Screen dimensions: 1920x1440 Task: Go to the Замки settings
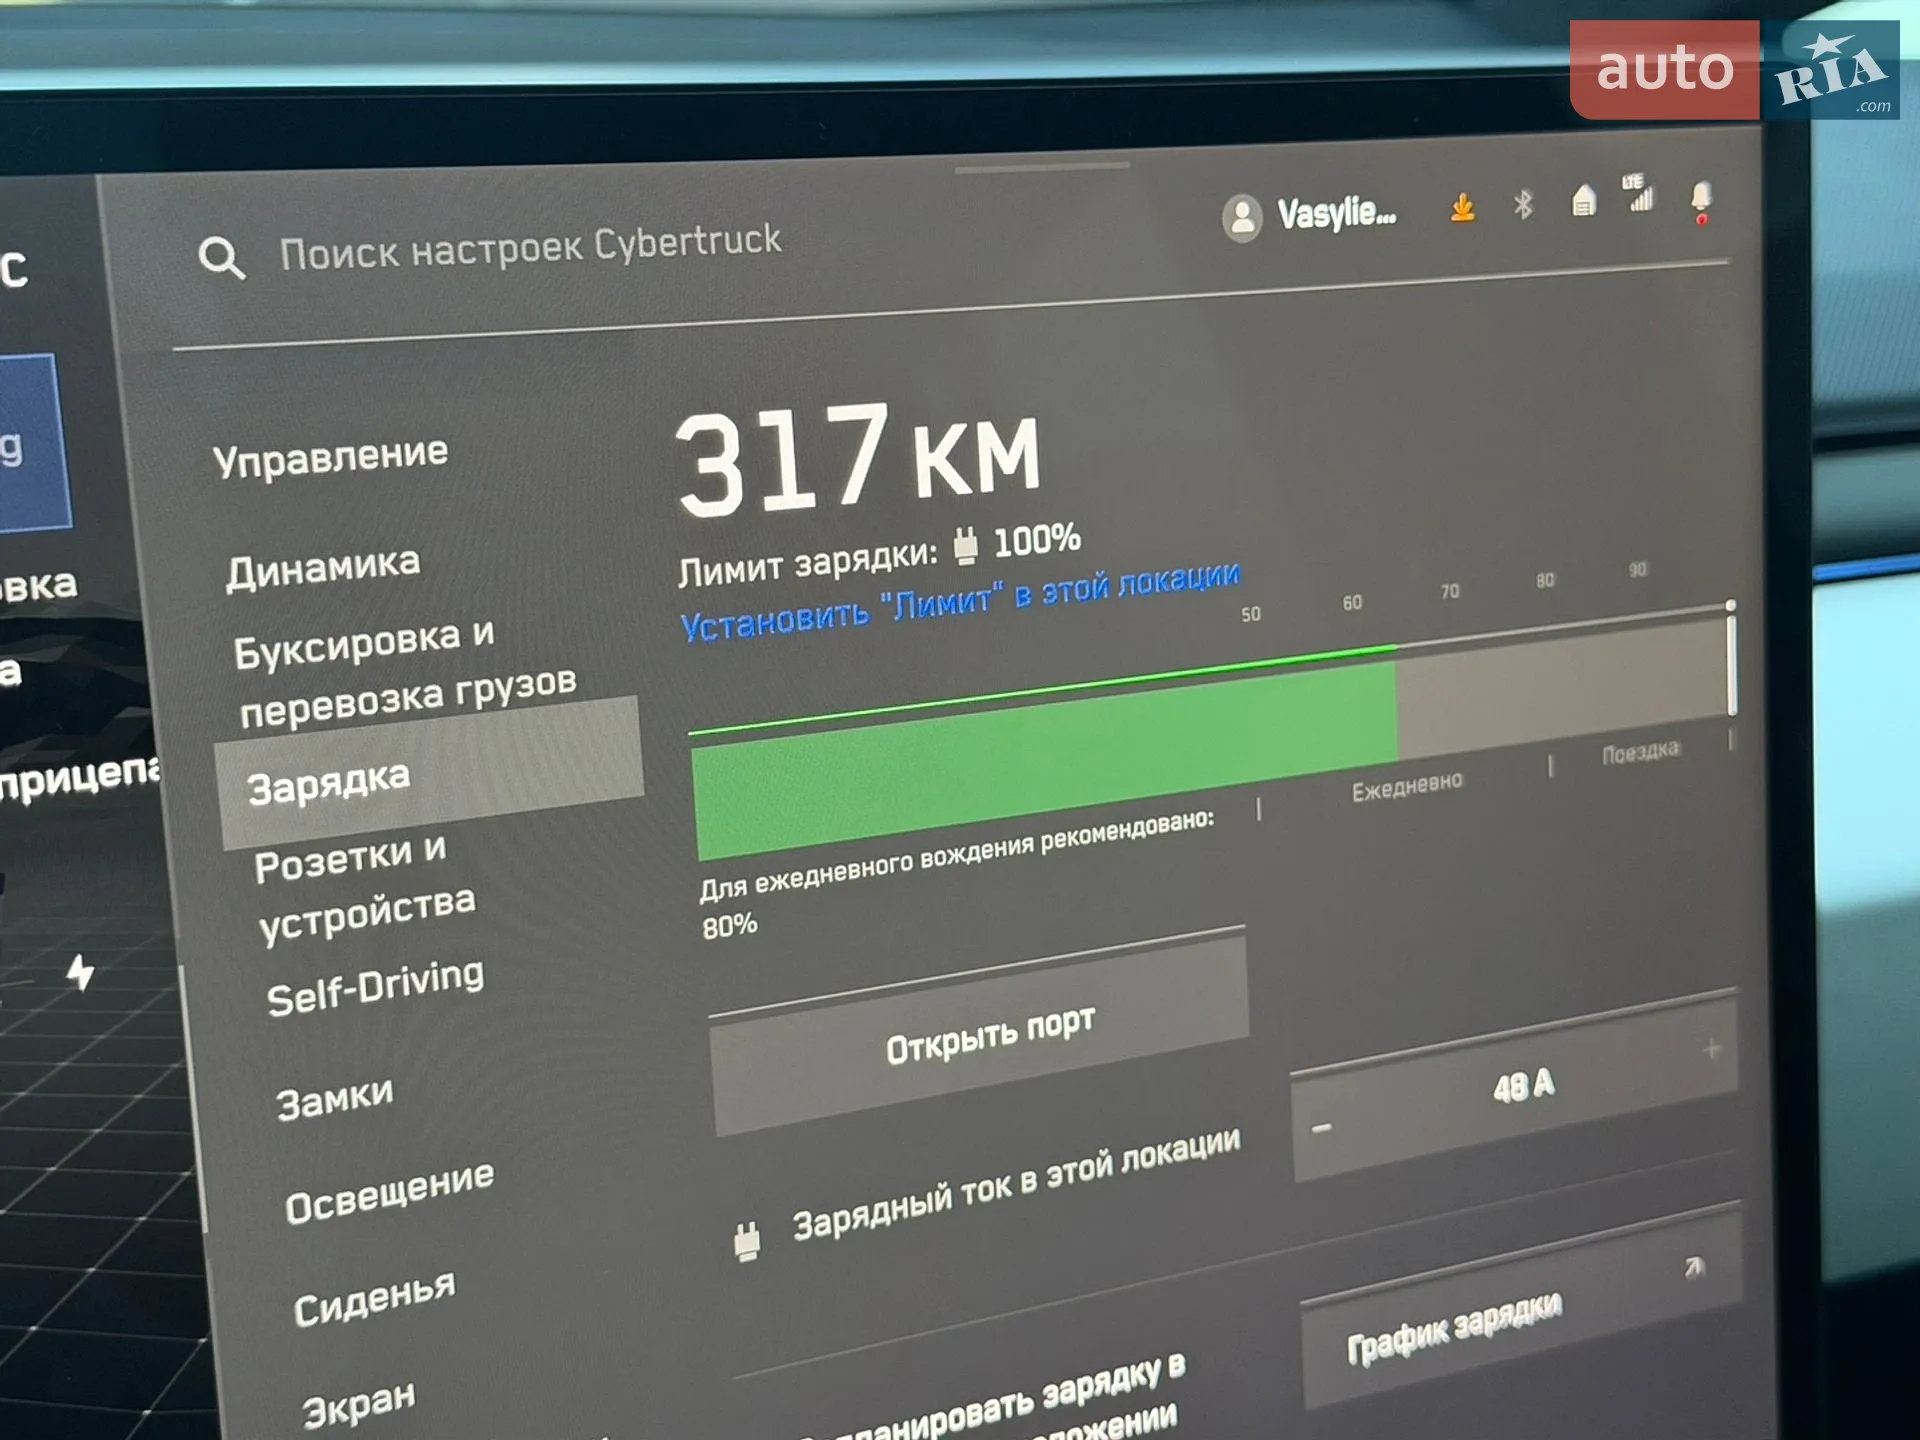[335, 1099]
